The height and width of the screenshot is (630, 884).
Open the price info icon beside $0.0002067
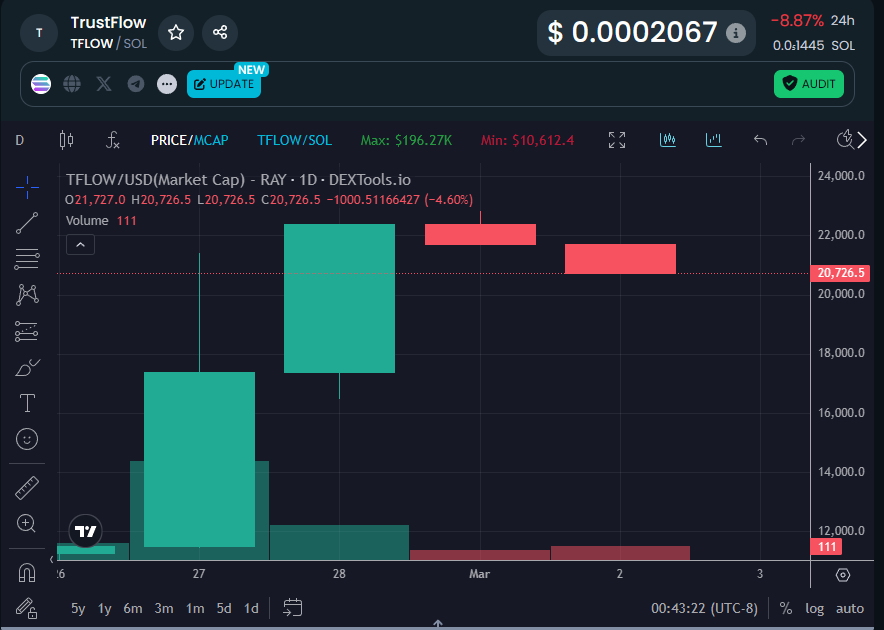tap(735, 33)
